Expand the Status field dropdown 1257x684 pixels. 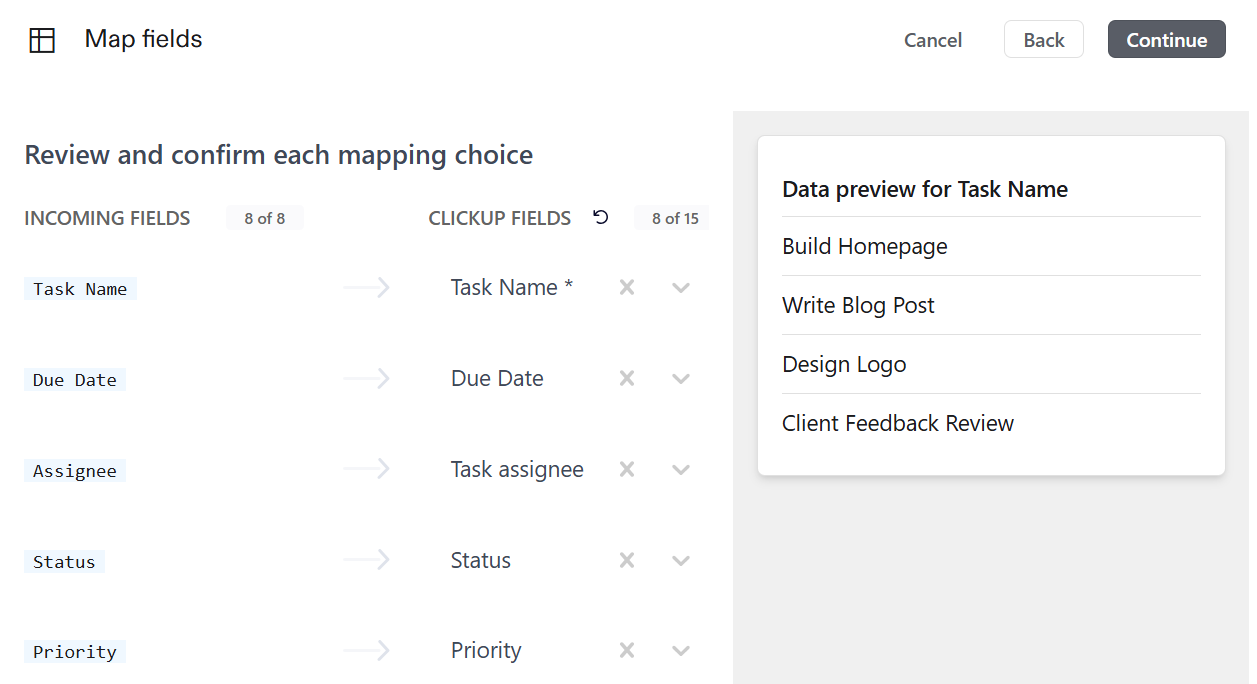(x=681, y=559)
